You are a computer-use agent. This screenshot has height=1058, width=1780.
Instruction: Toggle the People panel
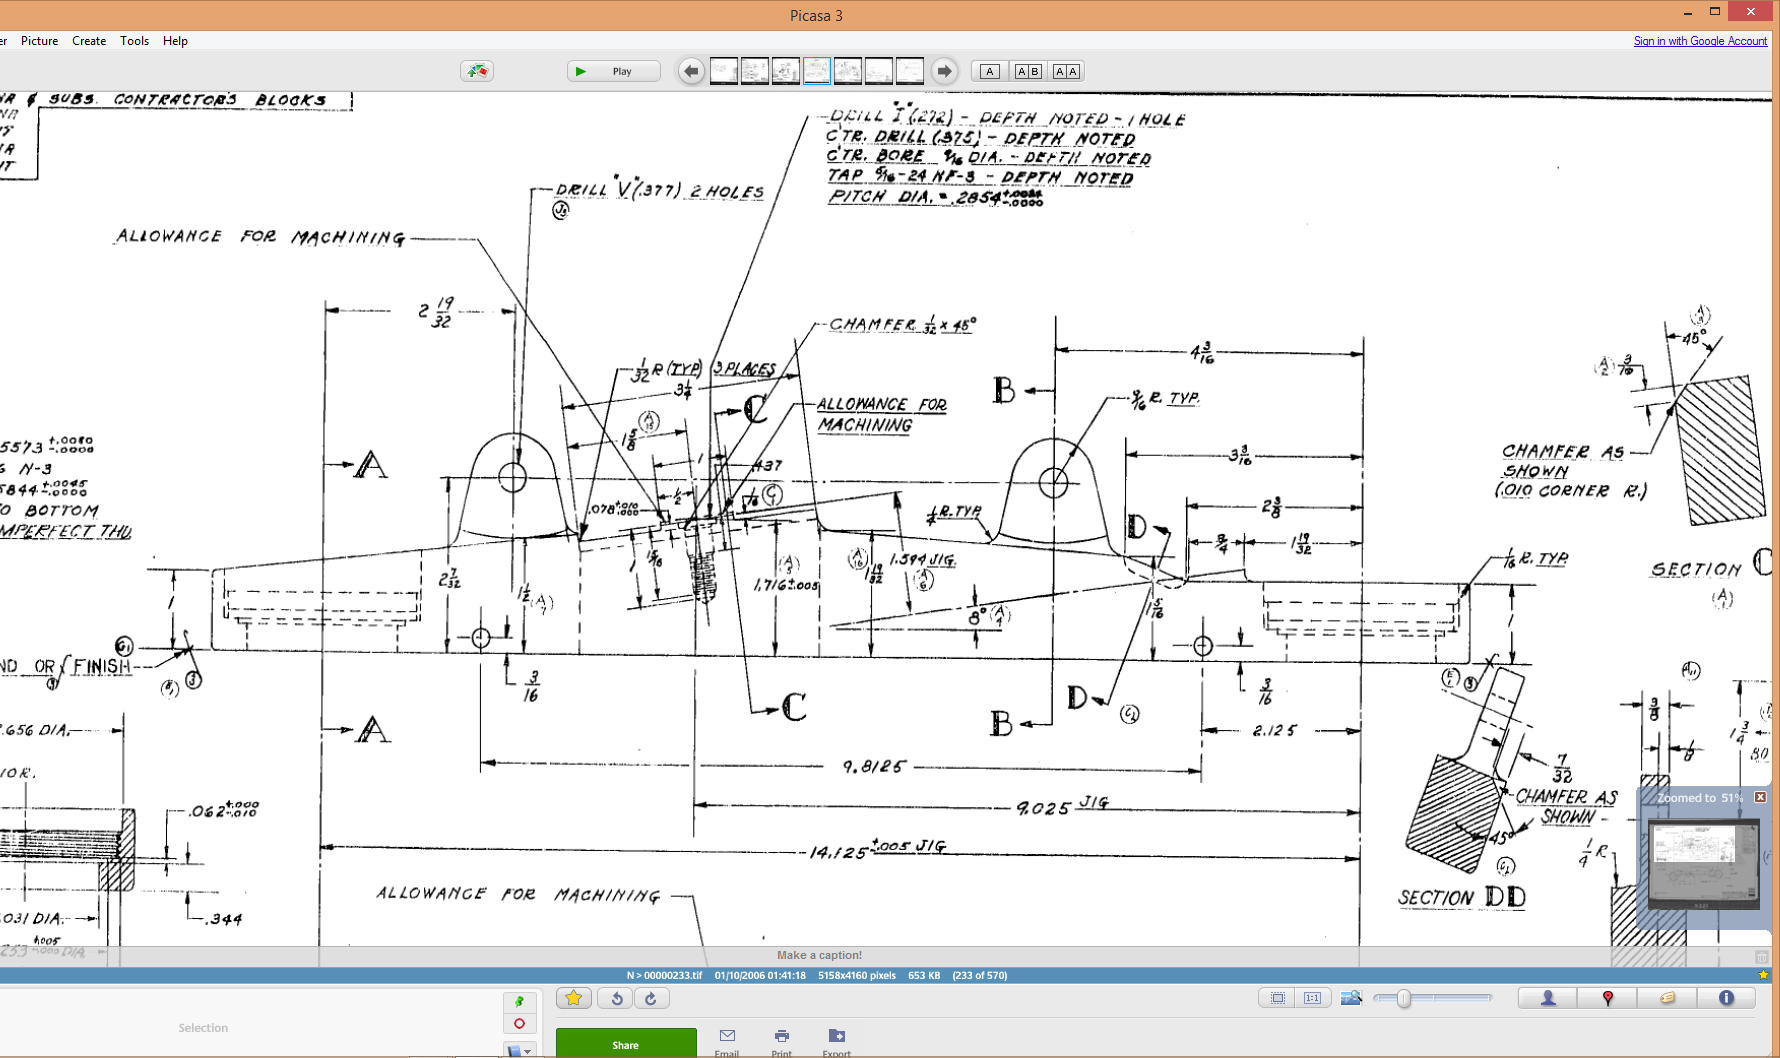click(x=1548, y=998)
